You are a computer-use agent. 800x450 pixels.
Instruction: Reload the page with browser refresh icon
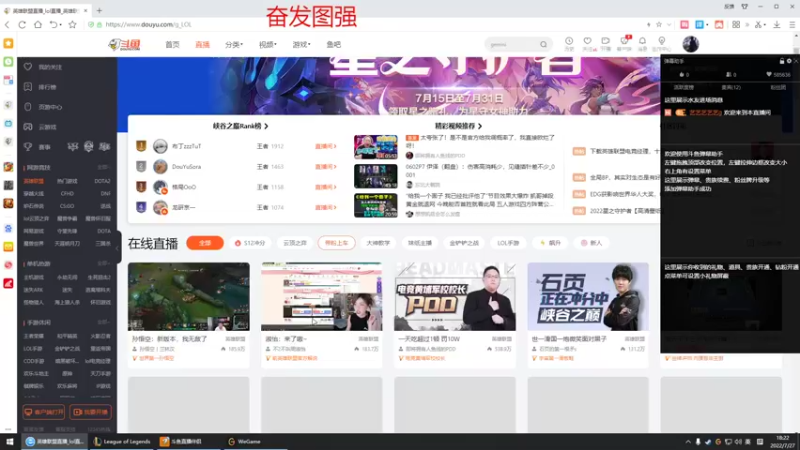tap(22, 24)
